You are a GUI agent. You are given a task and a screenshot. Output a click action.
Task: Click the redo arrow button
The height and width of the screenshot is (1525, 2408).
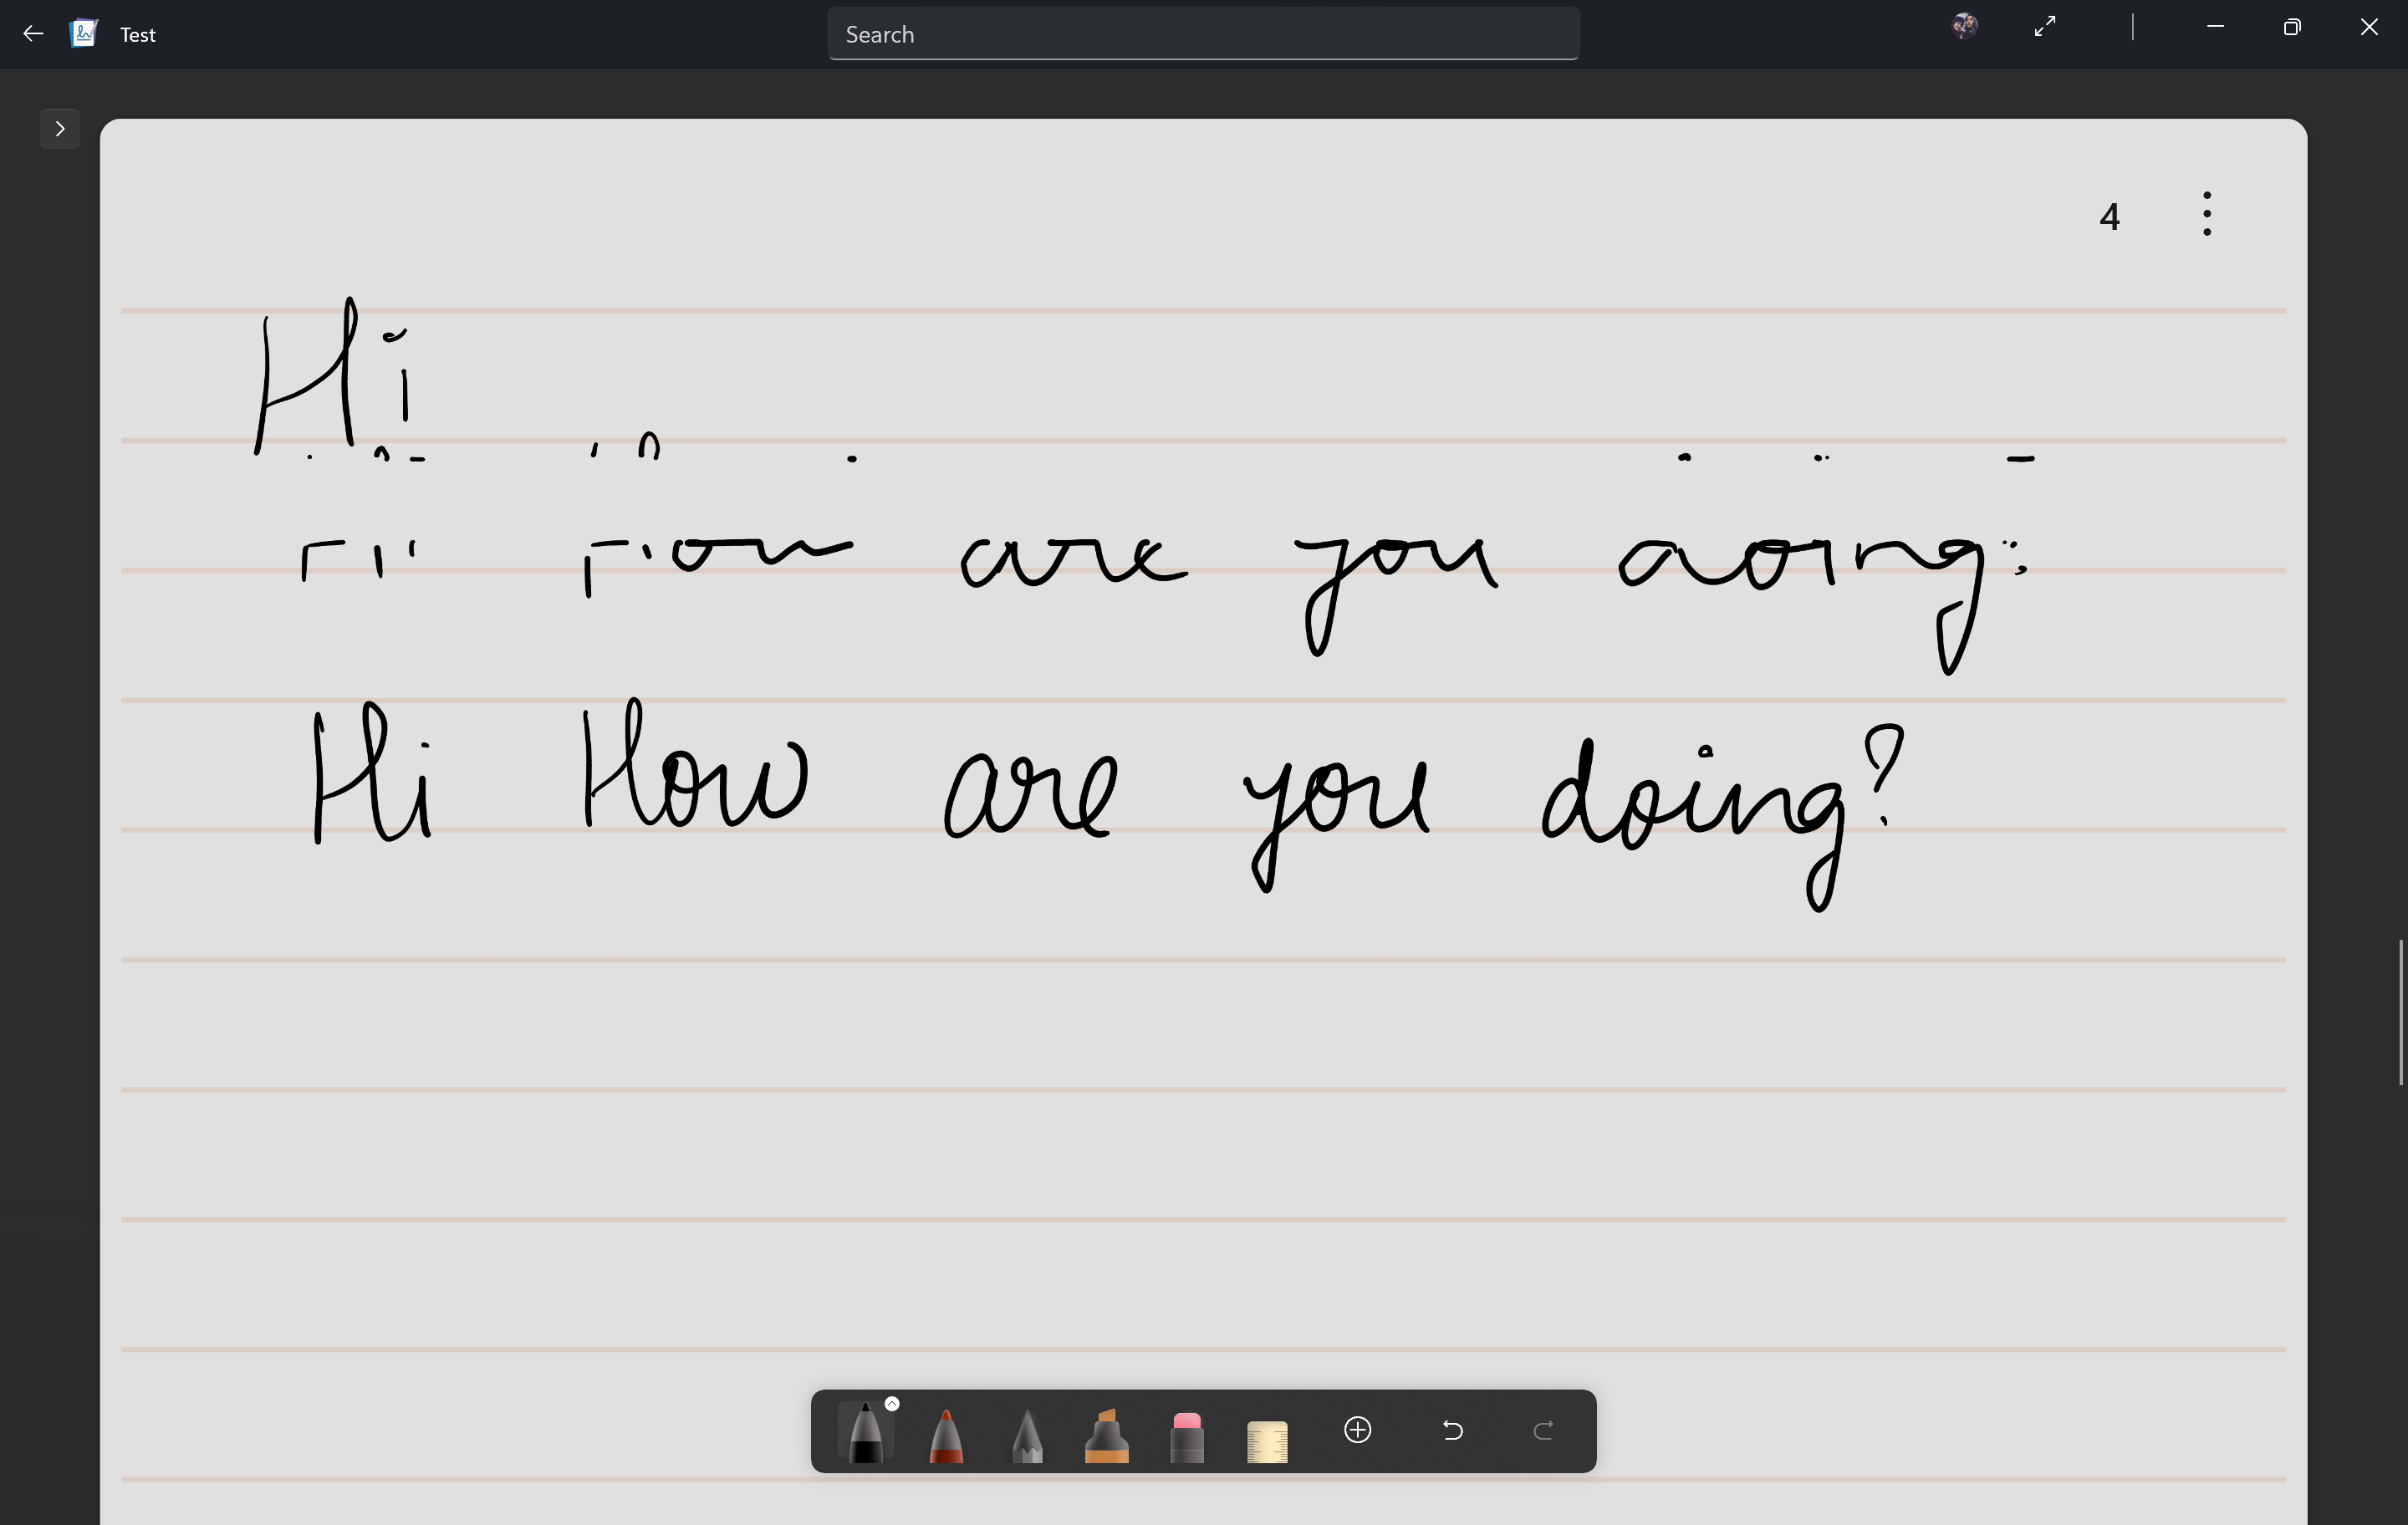[1543, 1430]
